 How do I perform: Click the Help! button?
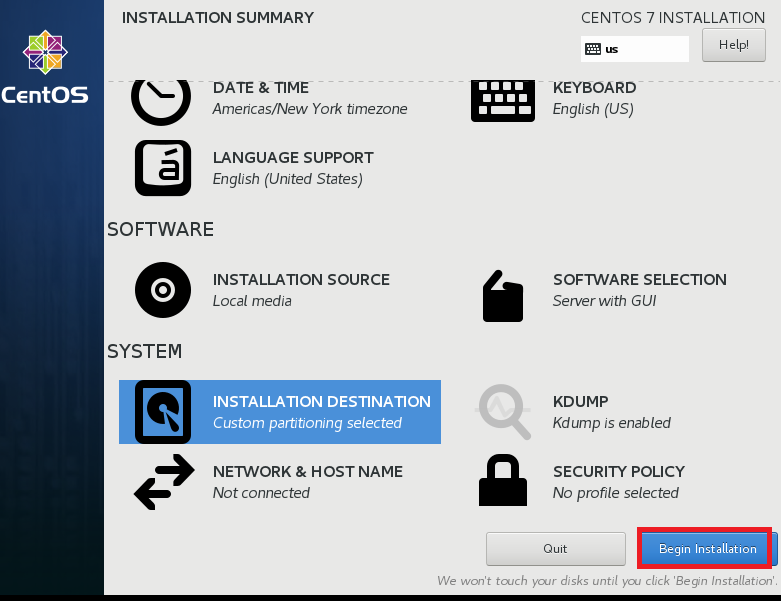(x=734, y=45)
